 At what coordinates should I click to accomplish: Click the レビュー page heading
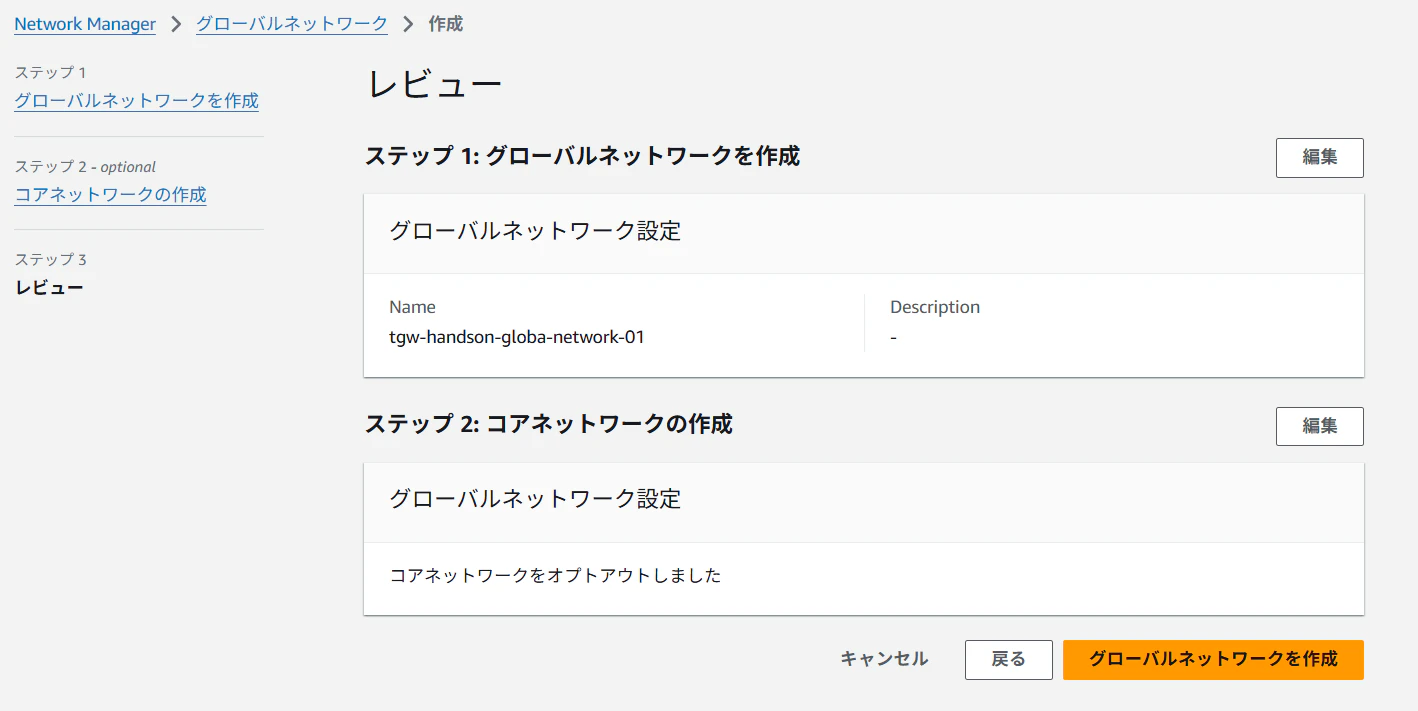coord(435,85)
